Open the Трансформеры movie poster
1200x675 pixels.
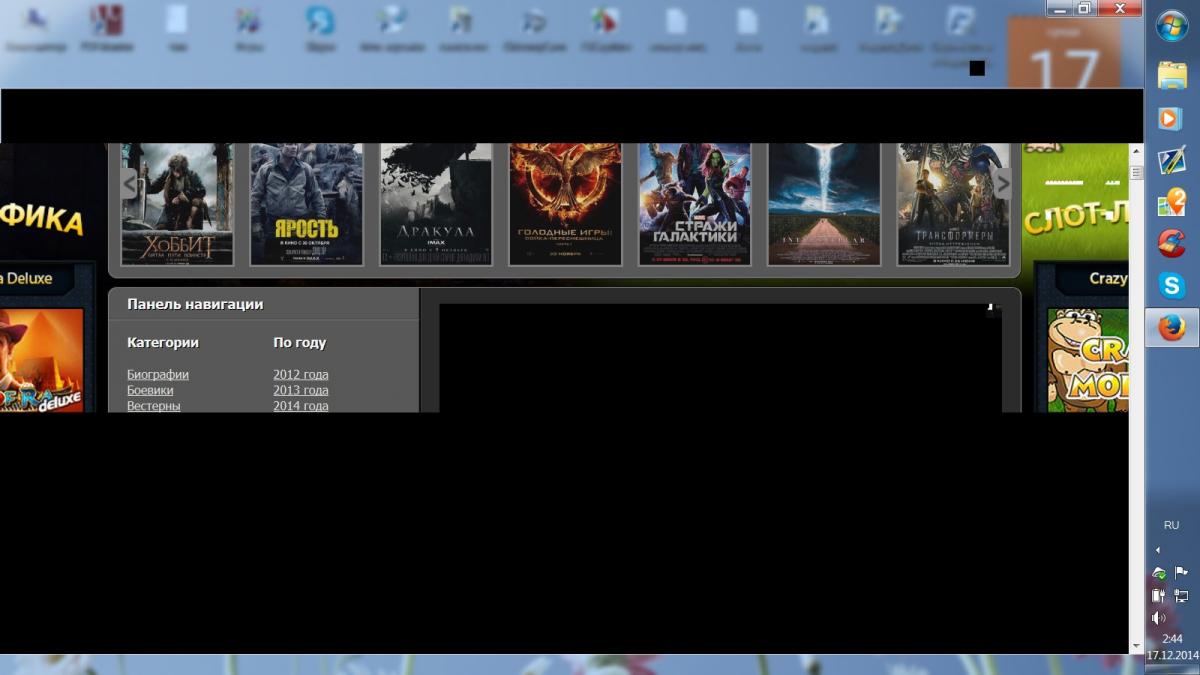pos(953,204)
